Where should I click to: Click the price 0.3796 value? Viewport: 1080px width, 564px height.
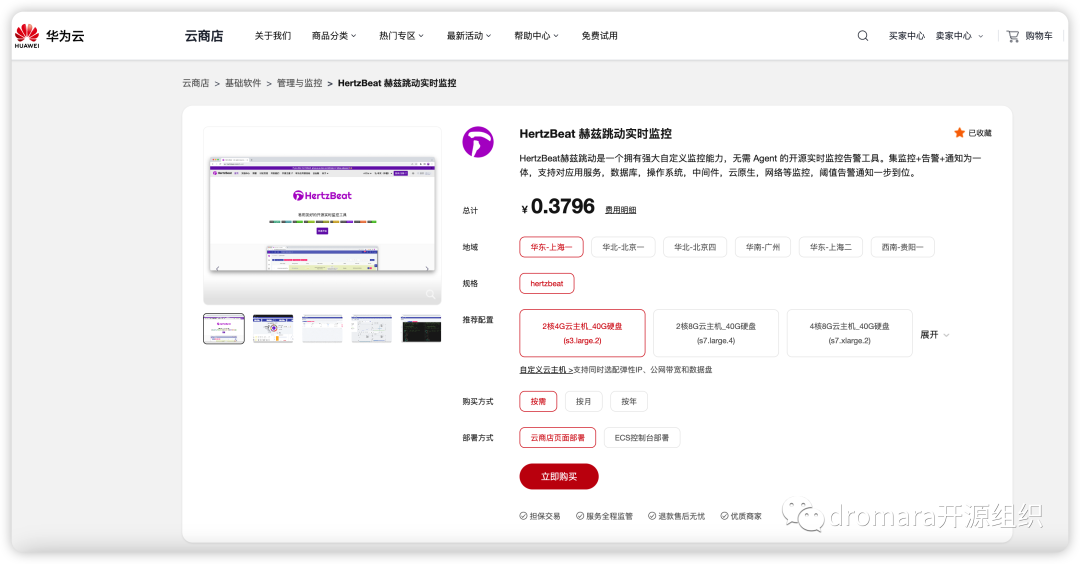click(562, 207)
